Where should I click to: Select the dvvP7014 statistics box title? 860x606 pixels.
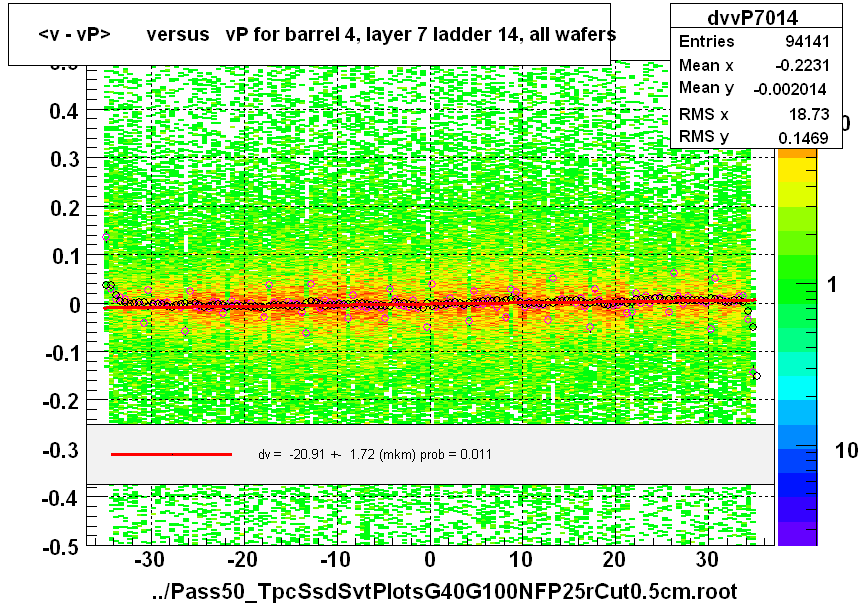tap(752, 18)
